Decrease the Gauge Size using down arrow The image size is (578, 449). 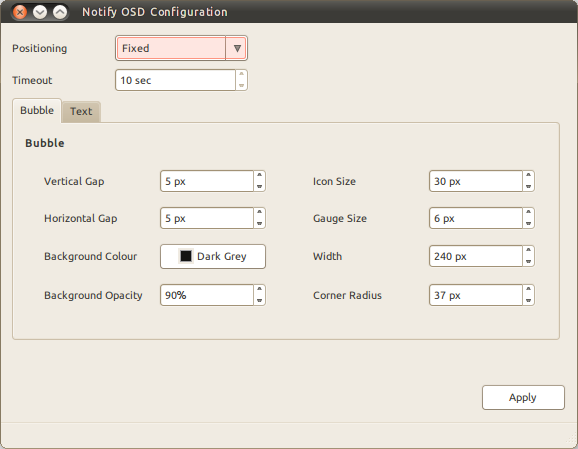pos(528,223)
